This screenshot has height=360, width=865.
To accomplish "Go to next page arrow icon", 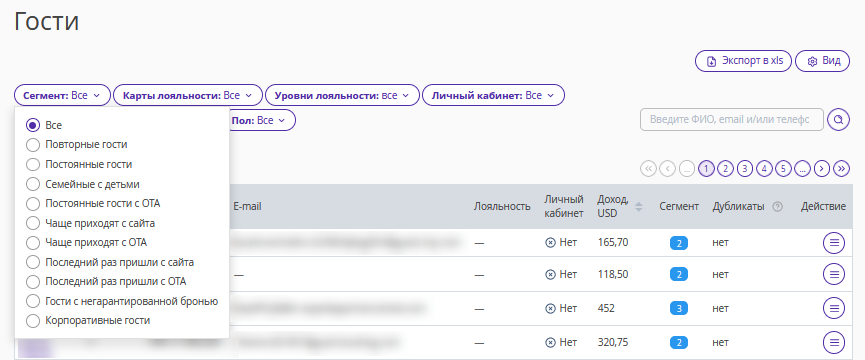I will click(822, 169).
